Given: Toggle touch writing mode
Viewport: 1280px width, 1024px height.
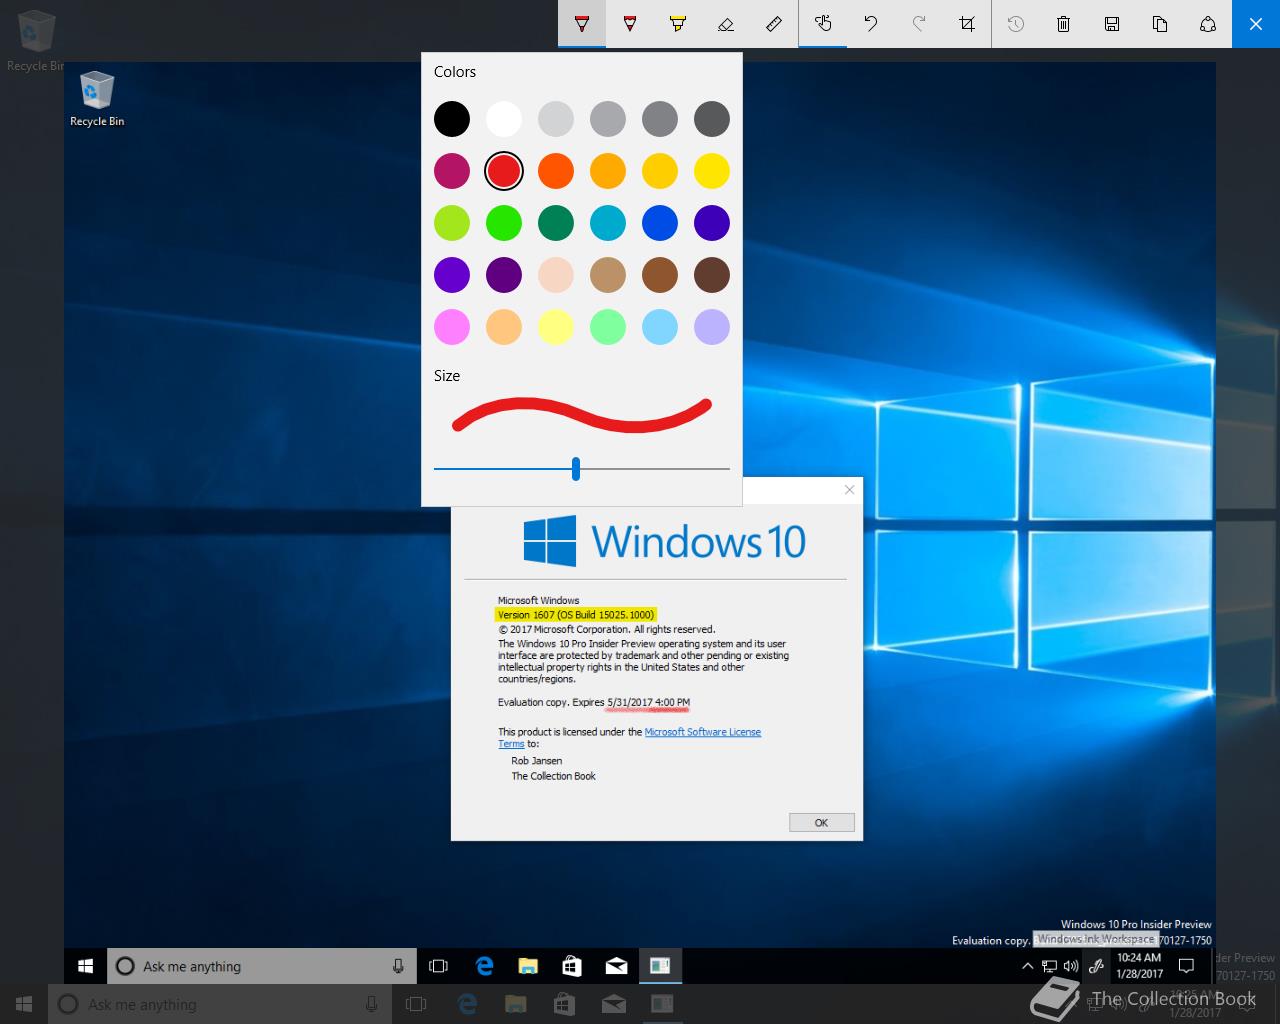Looking at the screenshot, I should click(823, 24).
